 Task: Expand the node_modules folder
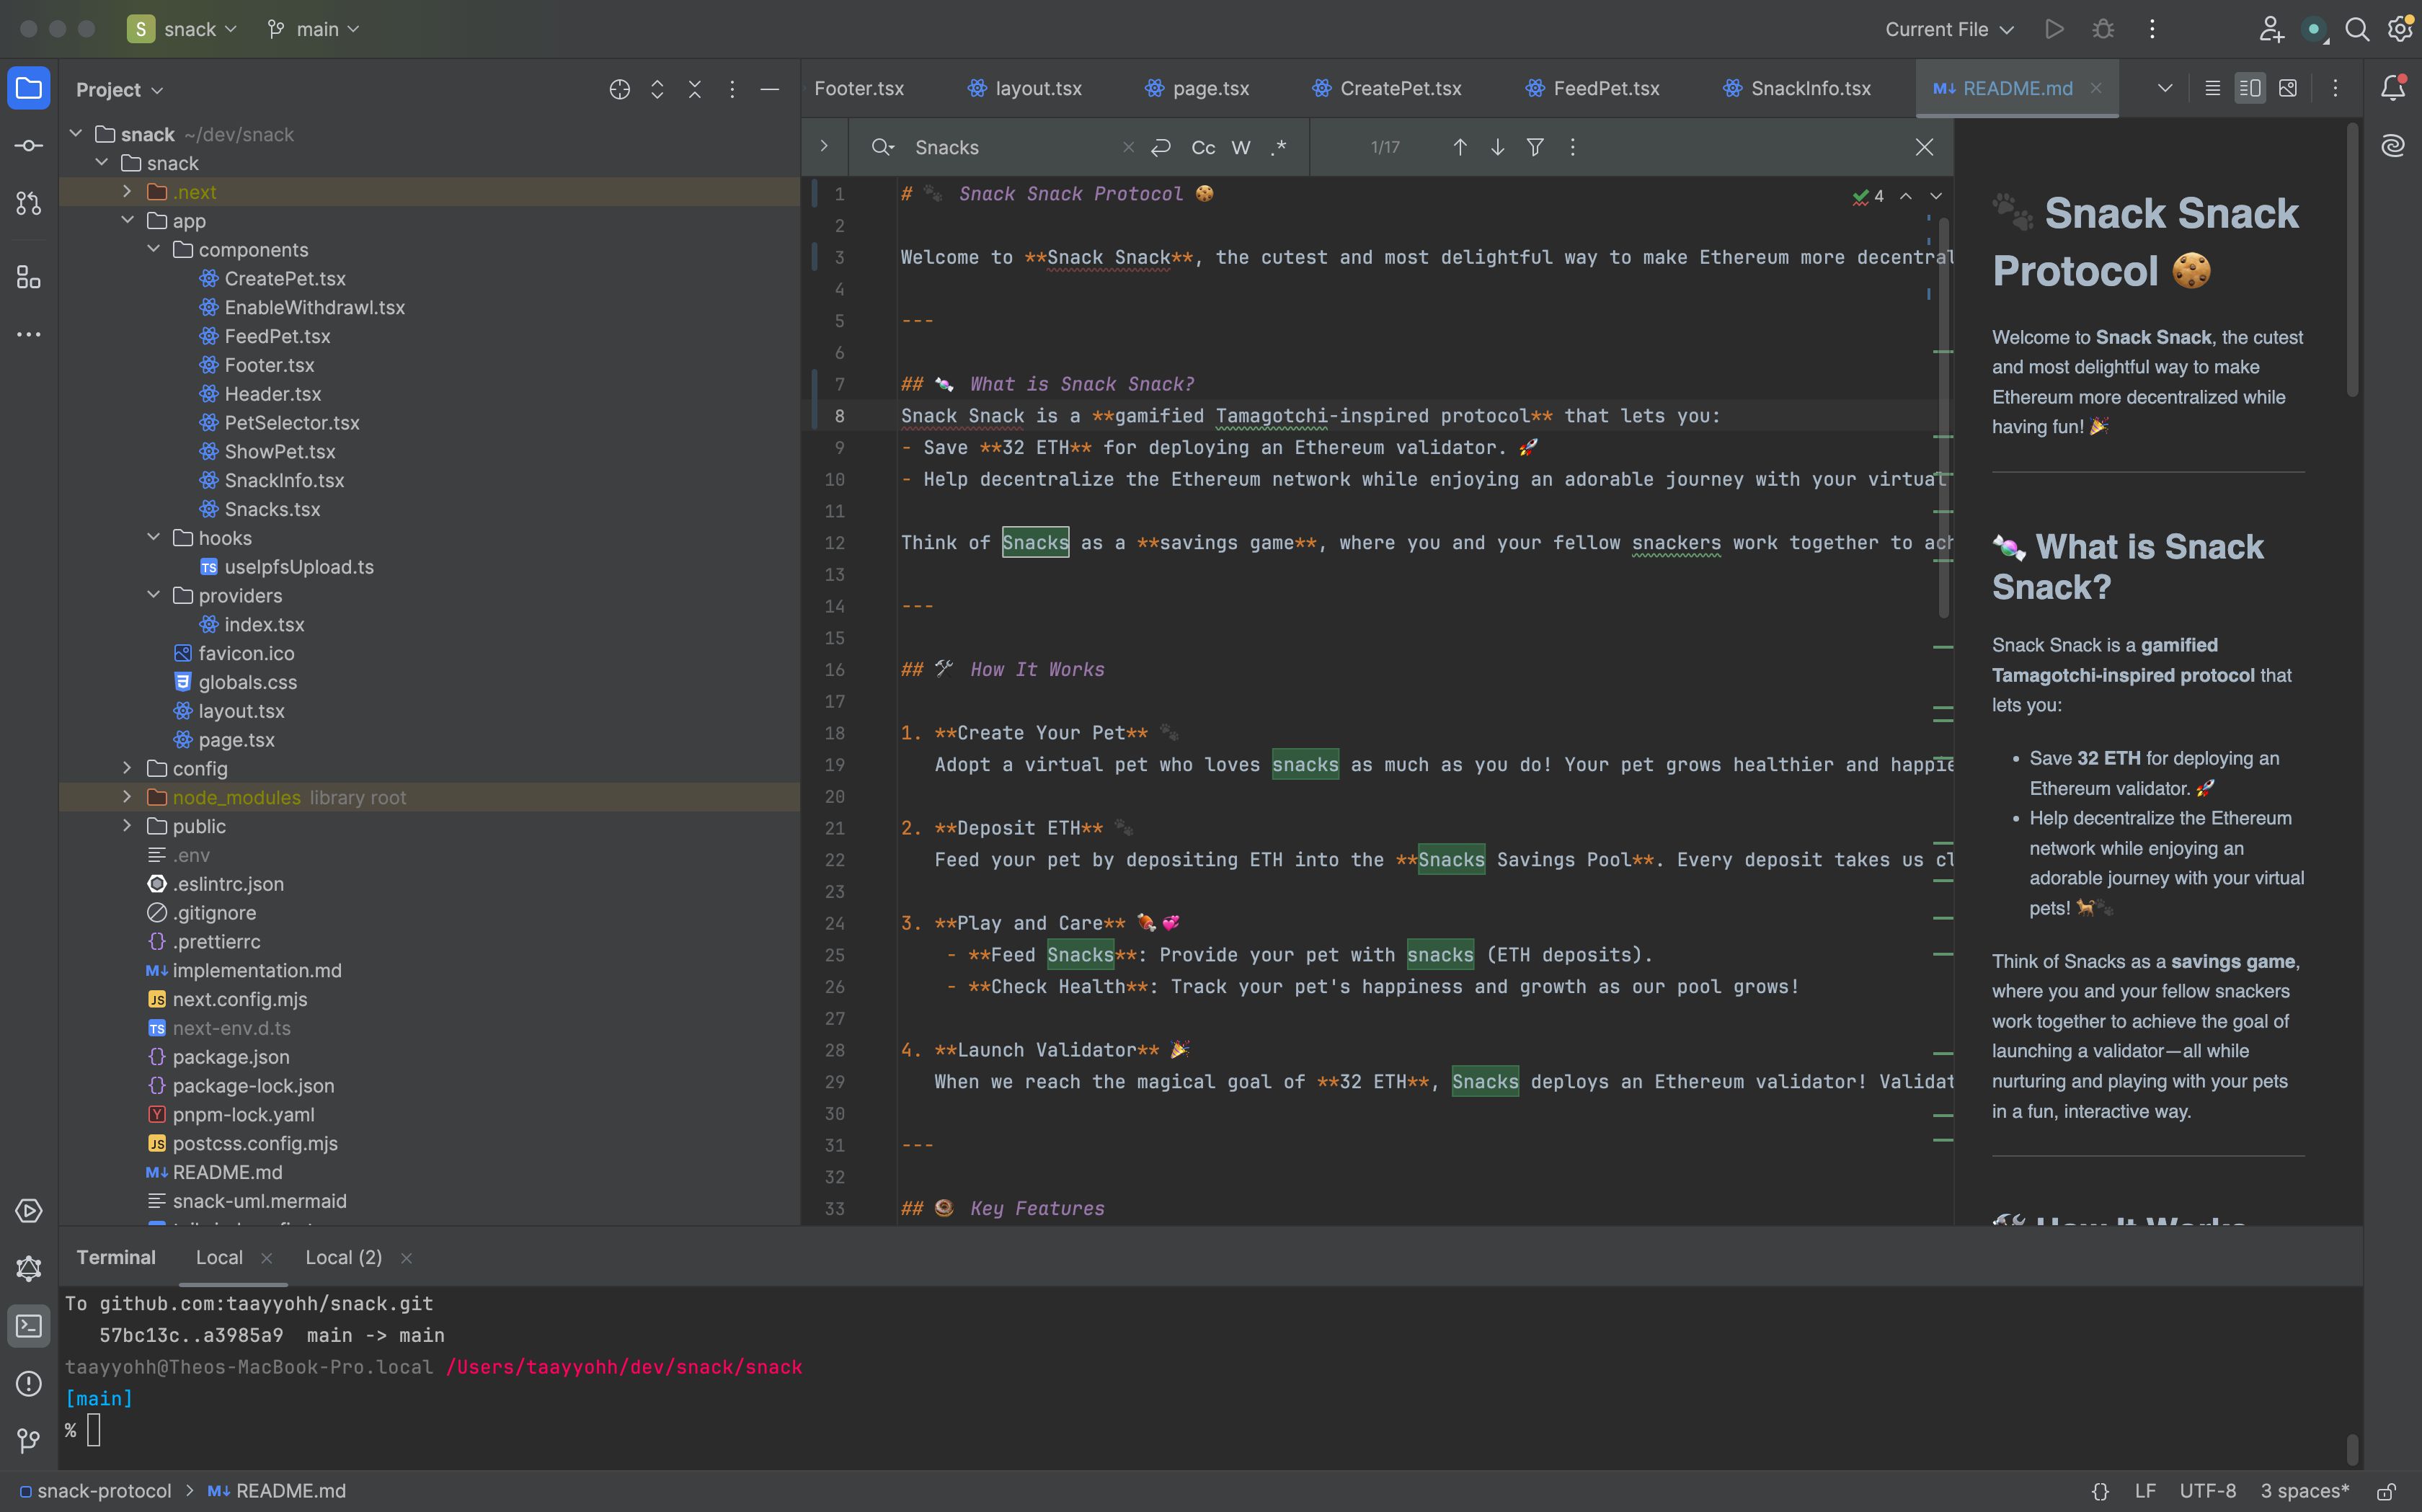[127, 797]
